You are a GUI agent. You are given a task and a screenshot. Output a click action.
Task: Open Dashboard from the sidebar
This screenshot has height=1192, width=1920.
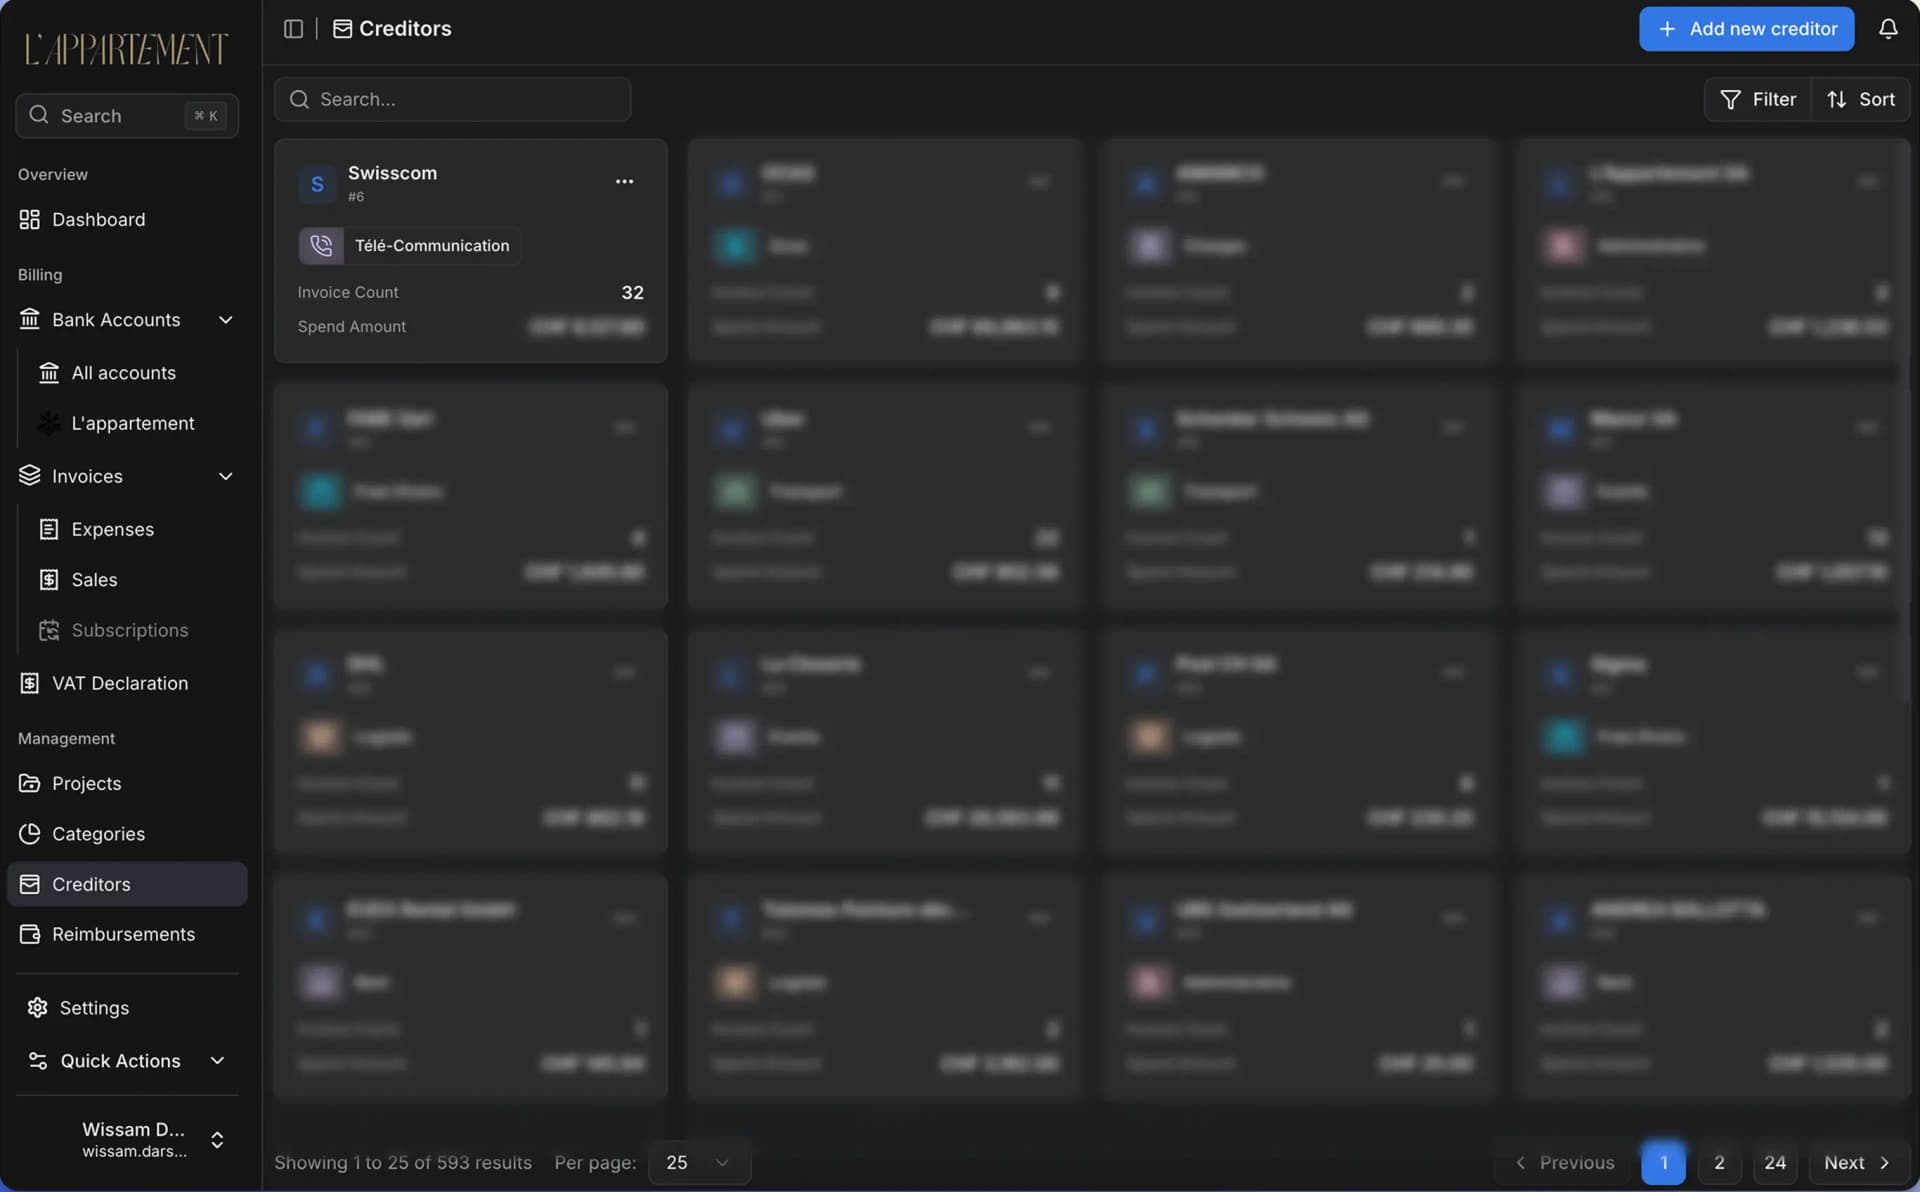[98, 220]
